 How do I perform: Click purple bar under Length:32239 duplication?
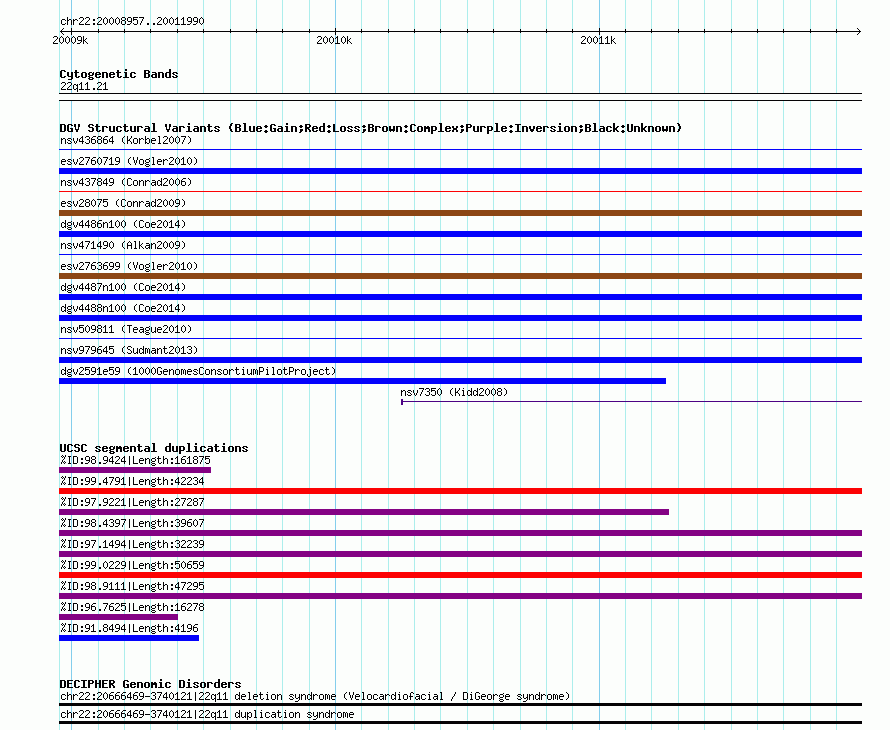pyautogui.click(x=460, y=554)
